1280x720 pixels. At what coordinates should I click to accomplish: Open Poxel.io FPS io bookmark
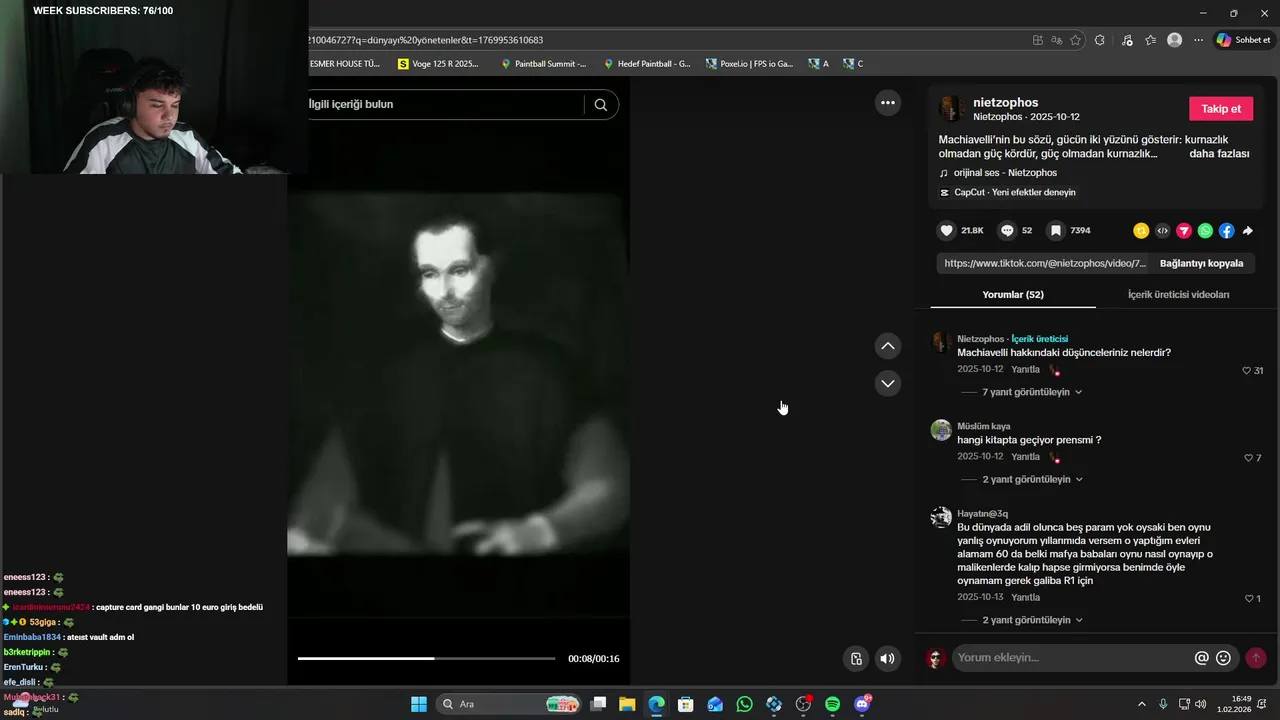(749, 63)
